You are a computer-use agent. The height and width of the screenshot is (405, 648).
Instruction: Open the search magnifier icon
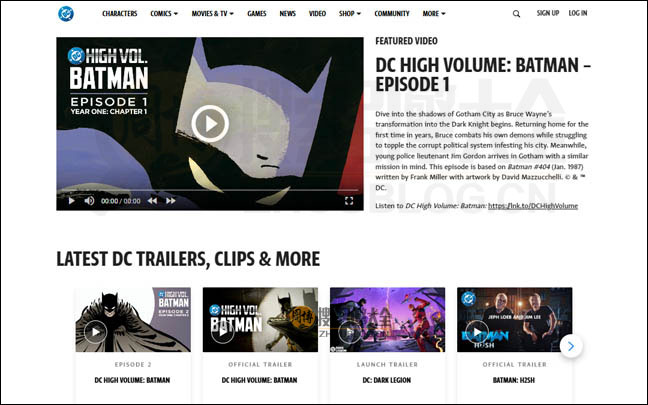(516, 14)
